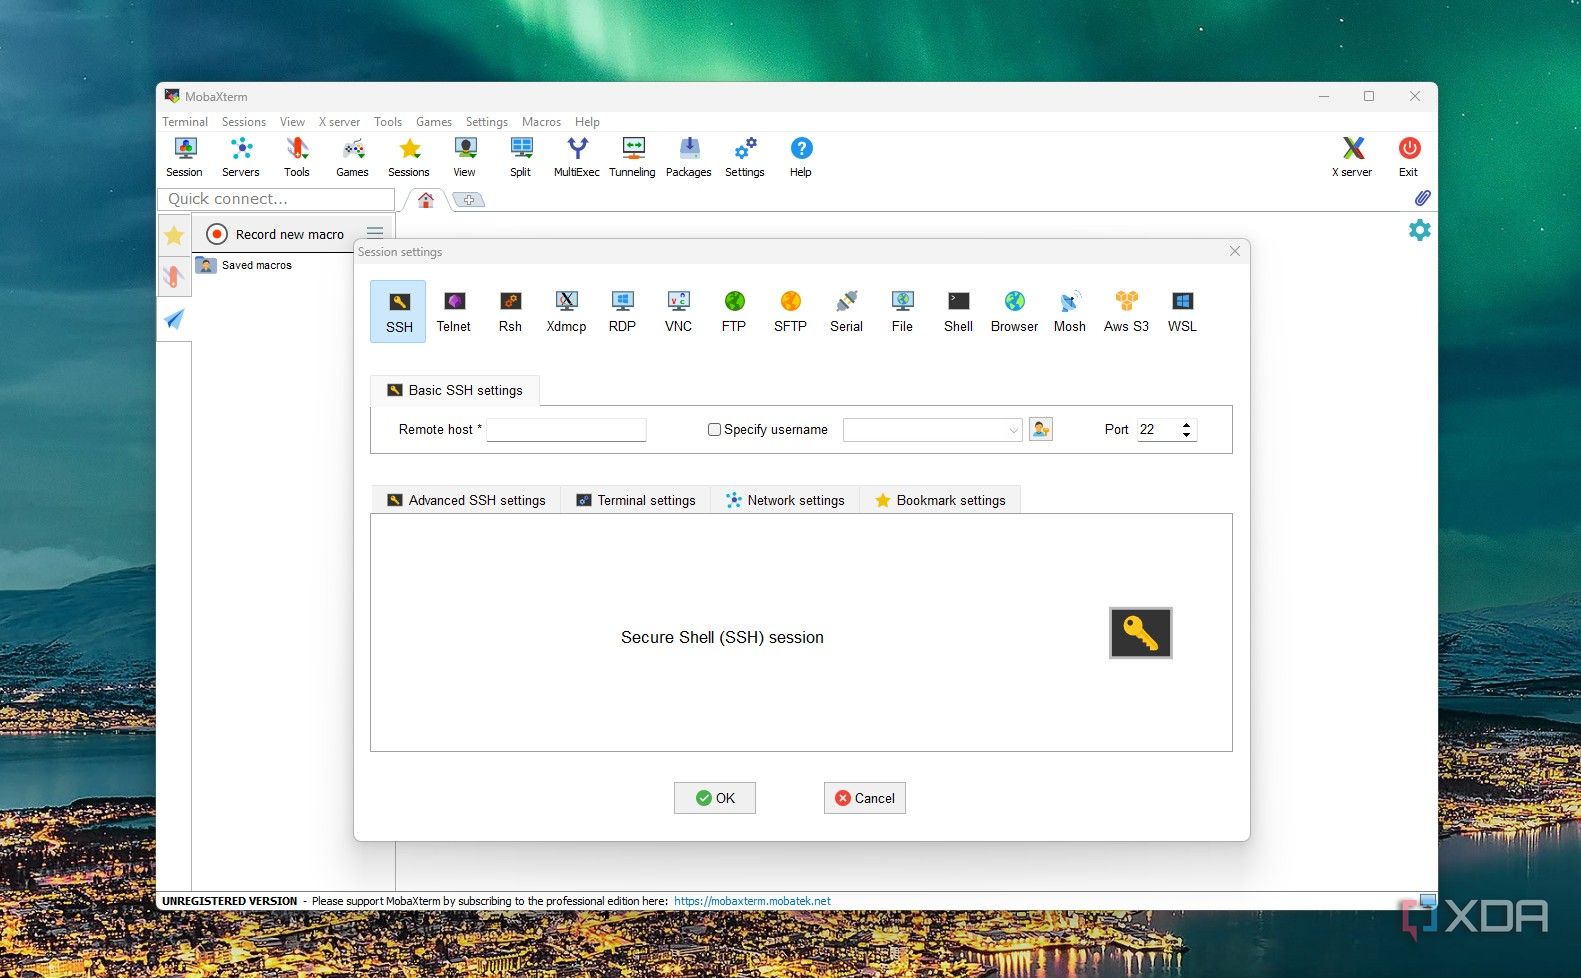Click Record new macro button
The height and width of the screenshot is (978, 1581).
[x=276, y=234]
